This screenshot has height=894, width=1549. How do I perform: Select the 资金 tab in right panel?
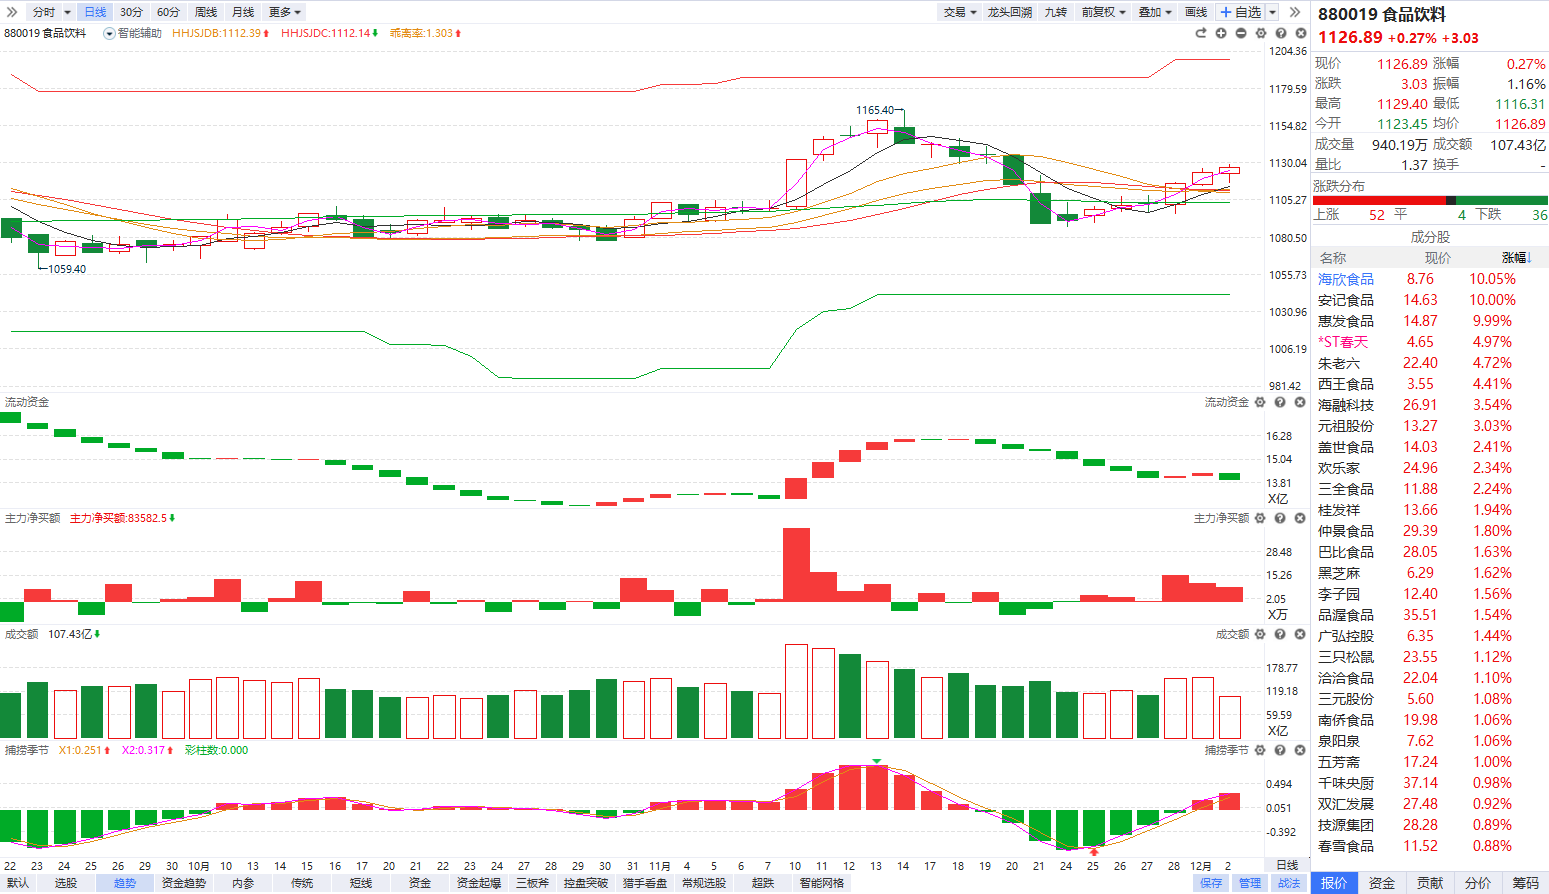click(1382, 883)
